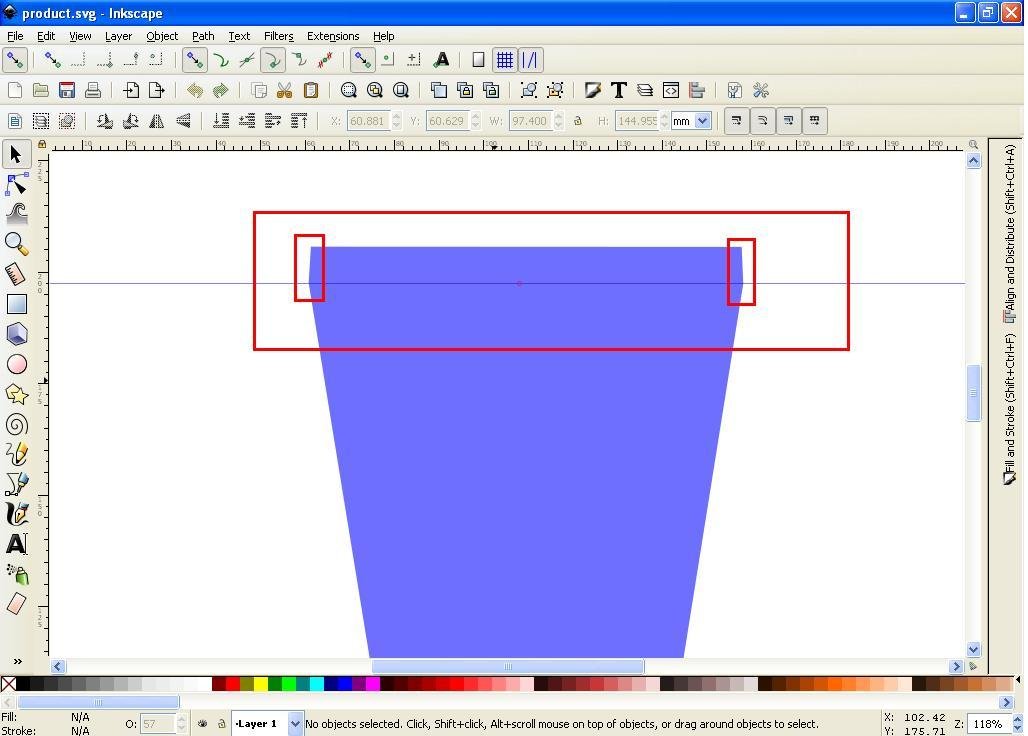Toggle the page grid visibility
The image size is (1028, 736).
click(x=505, y=60)
